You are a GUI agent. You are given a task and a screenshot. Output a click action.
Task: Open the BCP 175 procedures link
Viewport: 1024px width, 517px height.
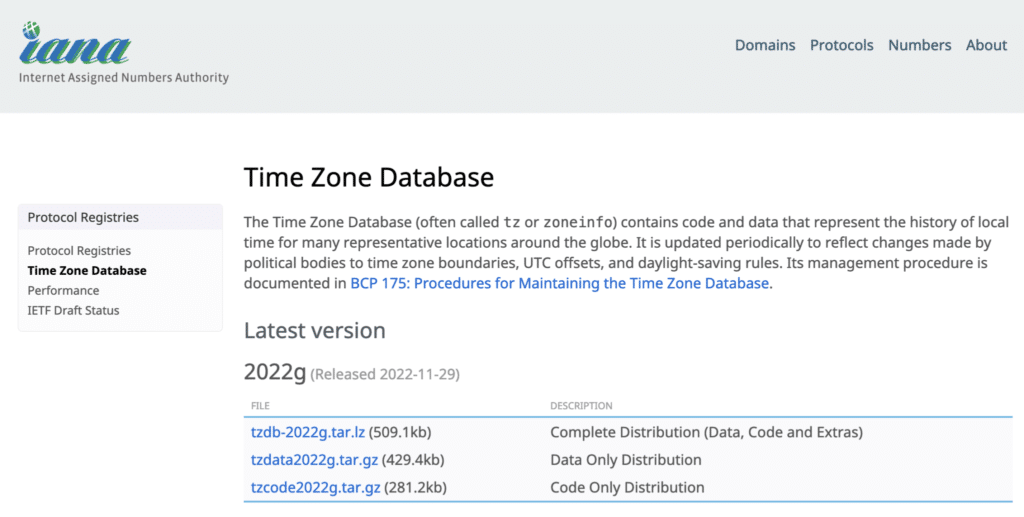coord(559,283)
